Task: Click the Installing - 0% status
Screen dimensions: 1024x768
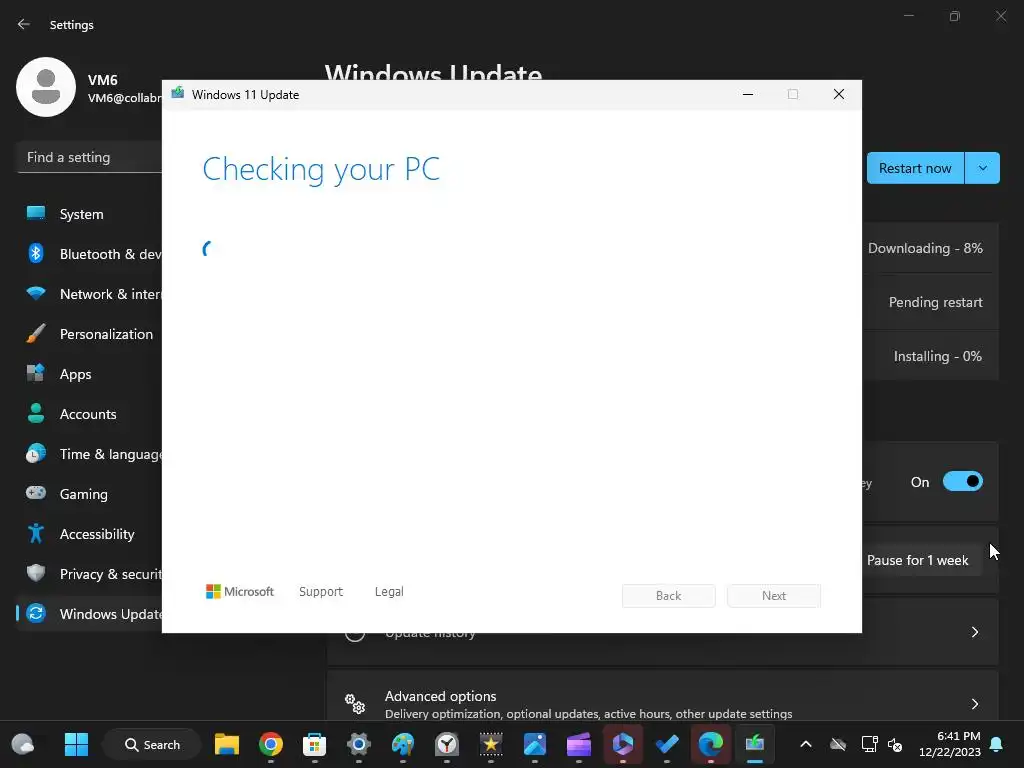Action: (x=937, y=357)
